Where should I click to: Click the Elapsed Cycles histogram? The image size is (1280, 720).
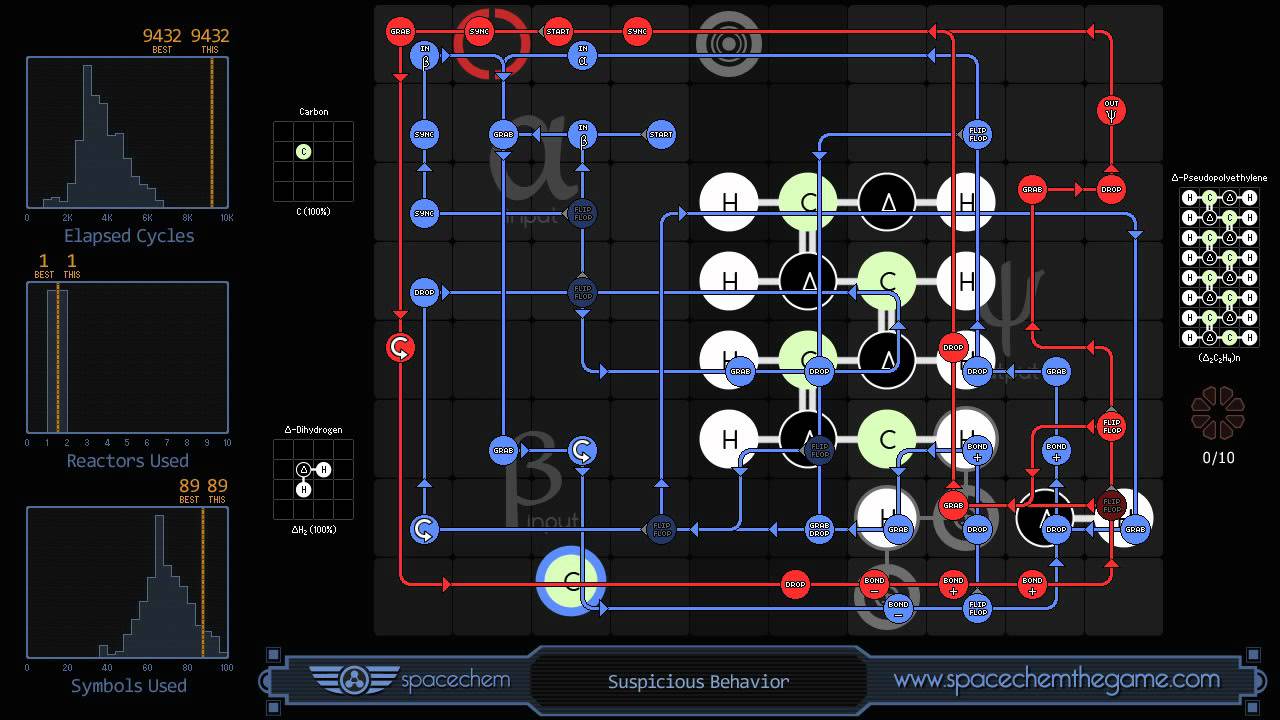127,132
